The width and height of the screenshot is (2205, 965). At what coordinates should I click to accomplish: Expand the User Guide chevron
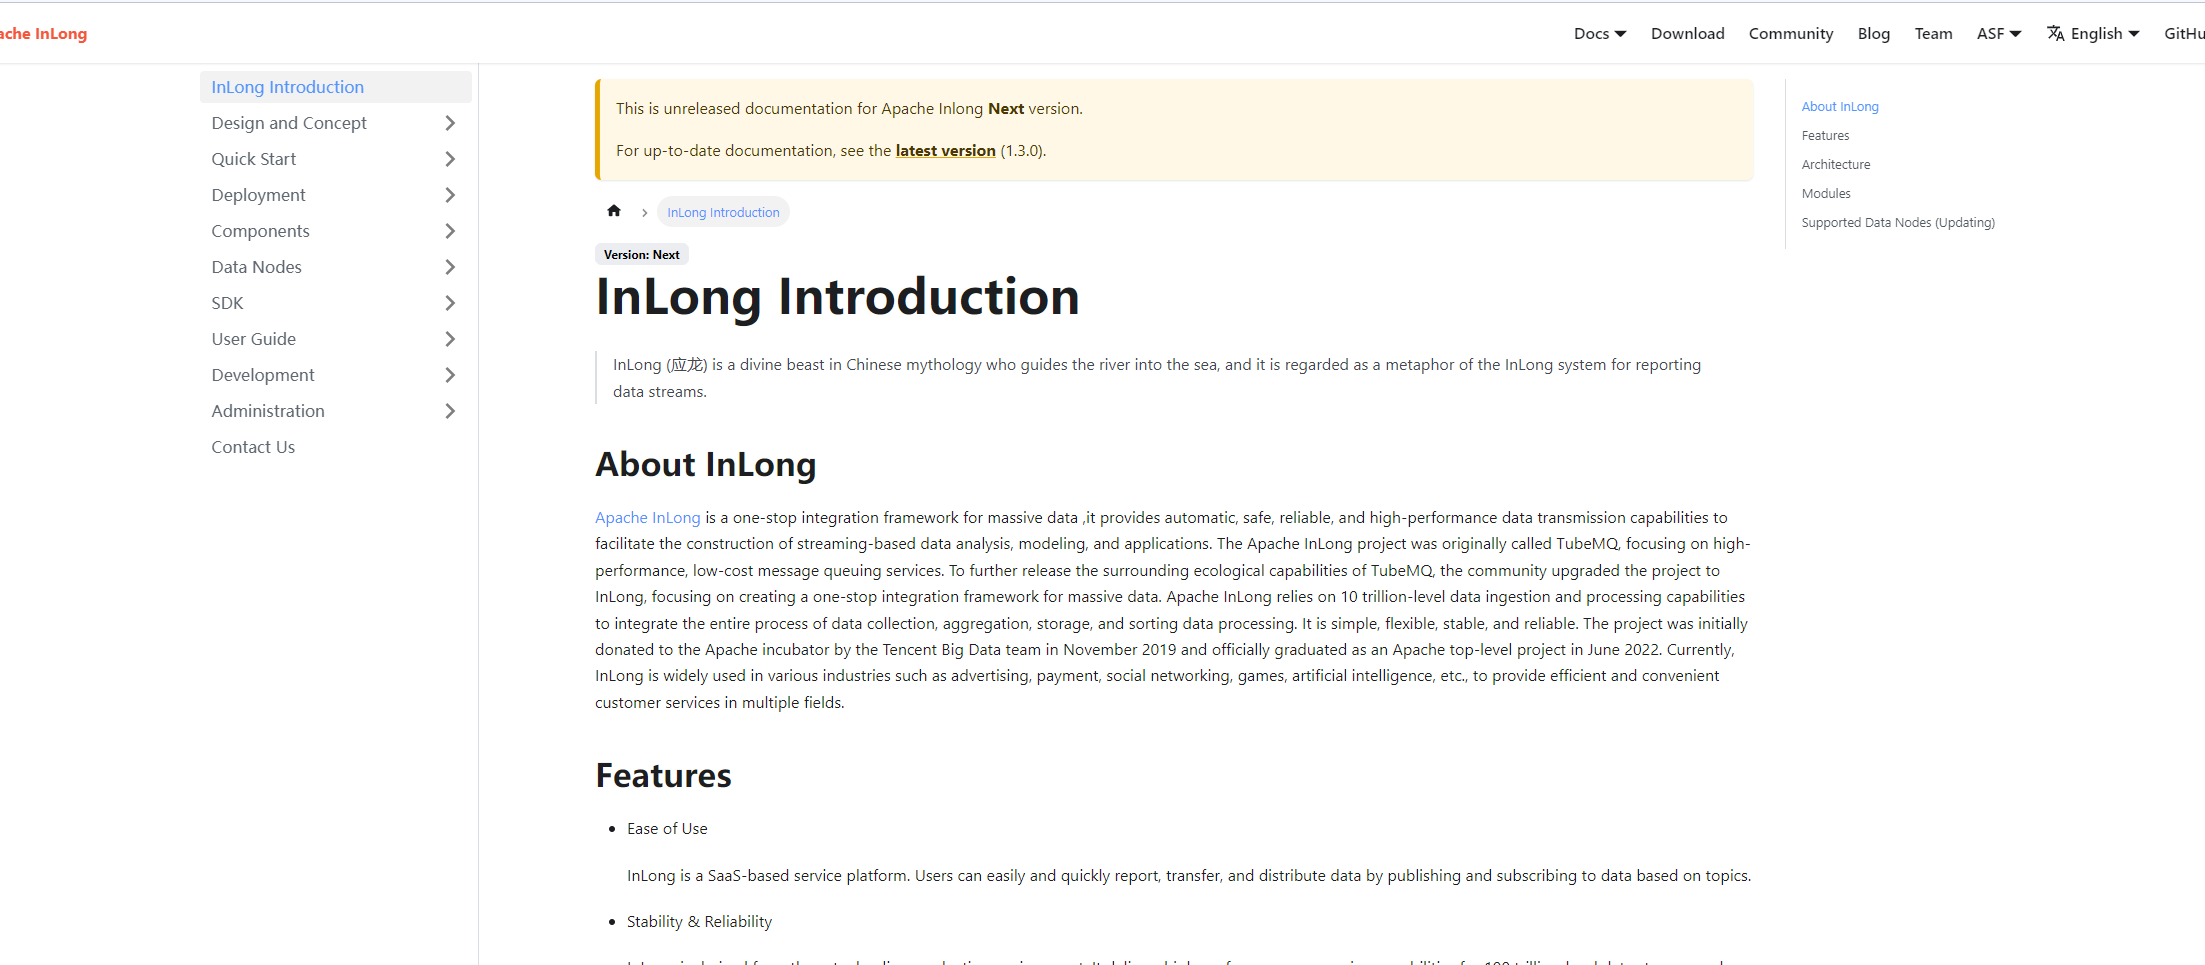(450, 339)
